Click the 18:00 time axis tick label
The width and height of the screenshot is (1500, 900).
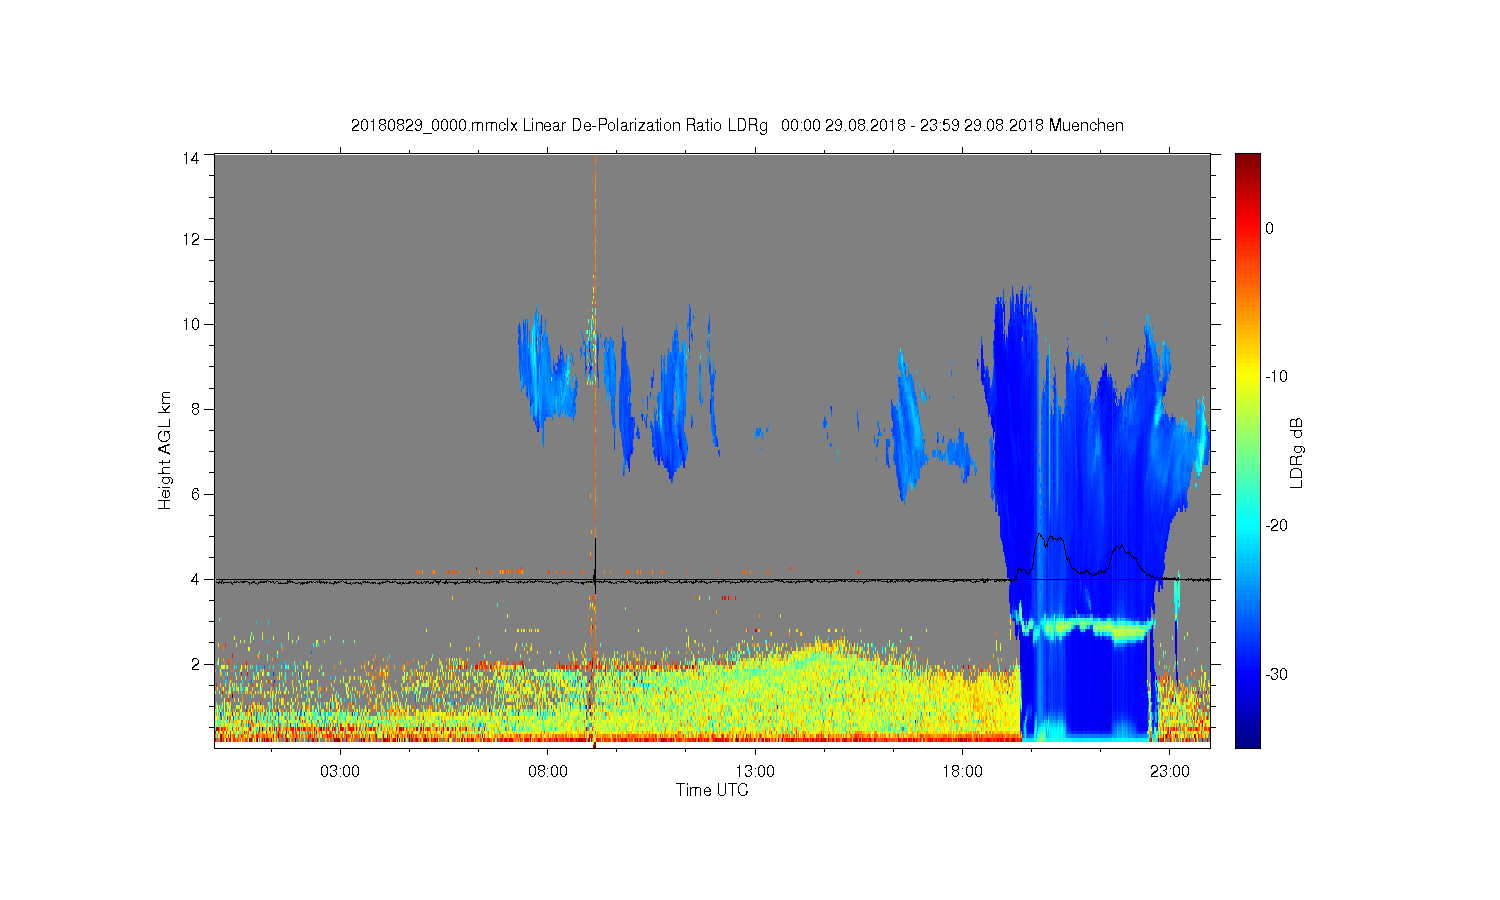tap(963, 772)
